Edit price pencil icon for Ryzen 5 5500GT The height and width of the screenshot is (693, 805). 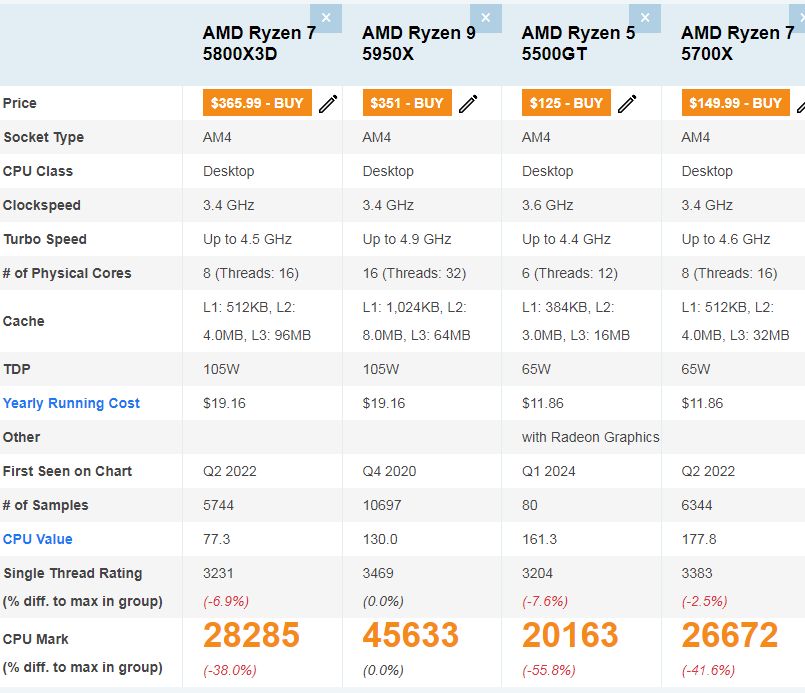point(627,103)
